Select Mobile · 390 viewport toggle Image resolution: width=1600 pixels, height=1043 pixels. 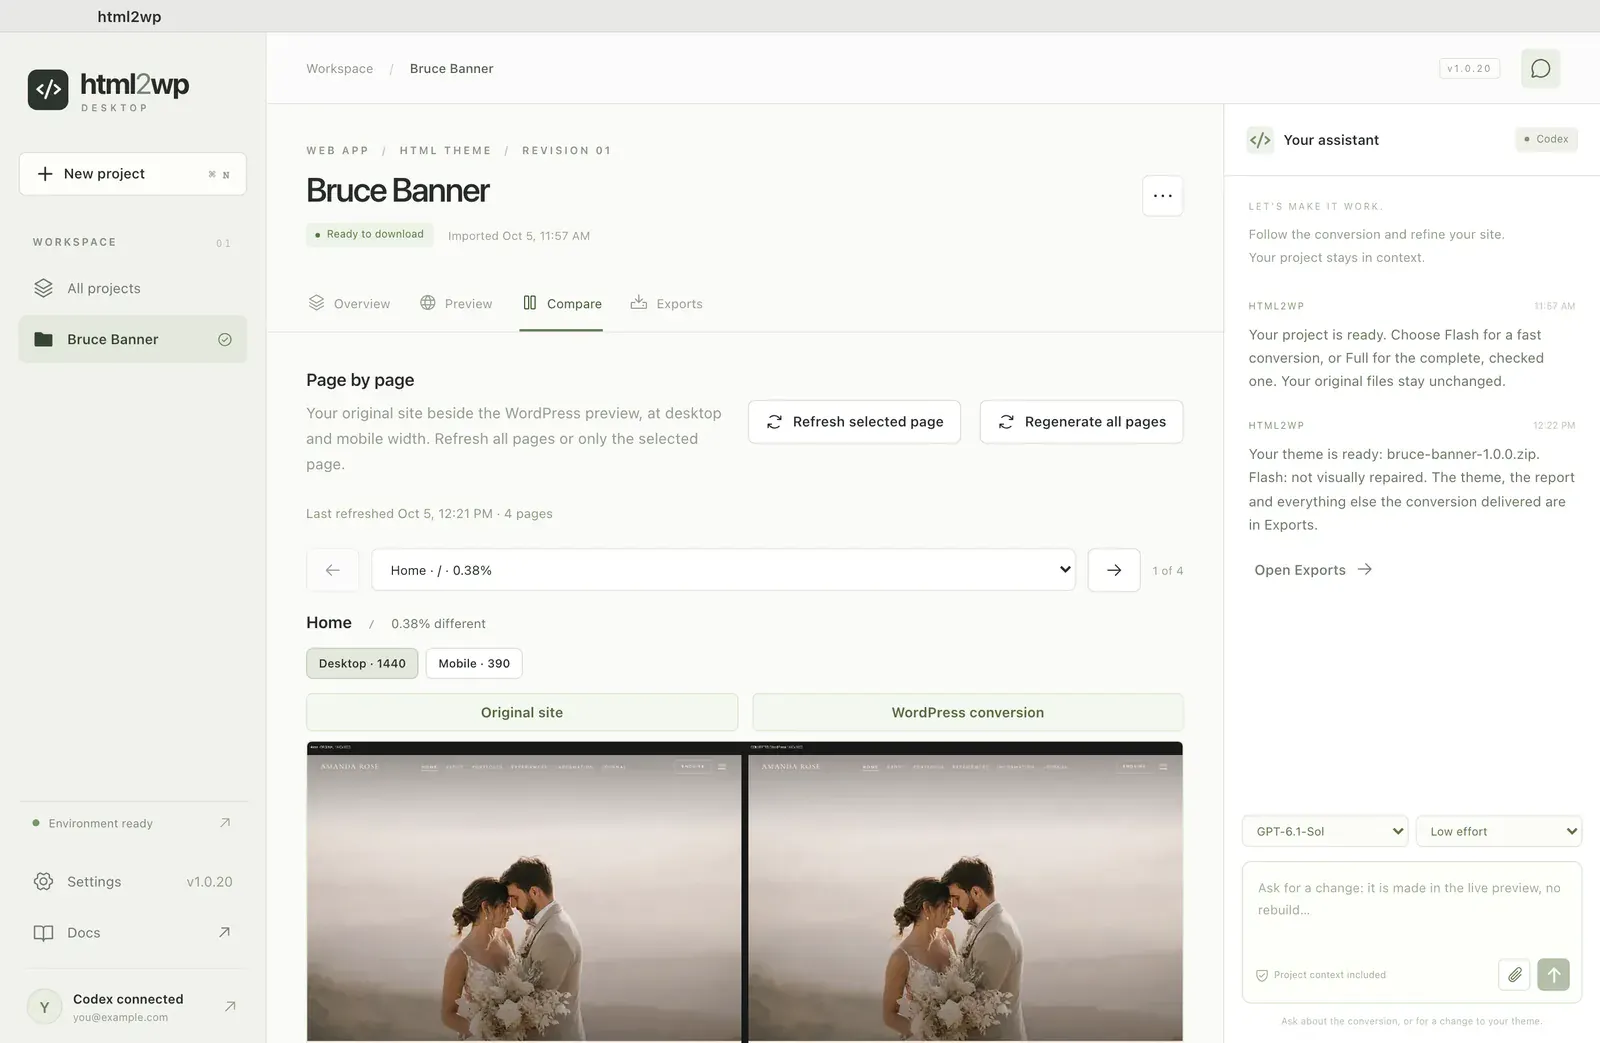point(474,663)
